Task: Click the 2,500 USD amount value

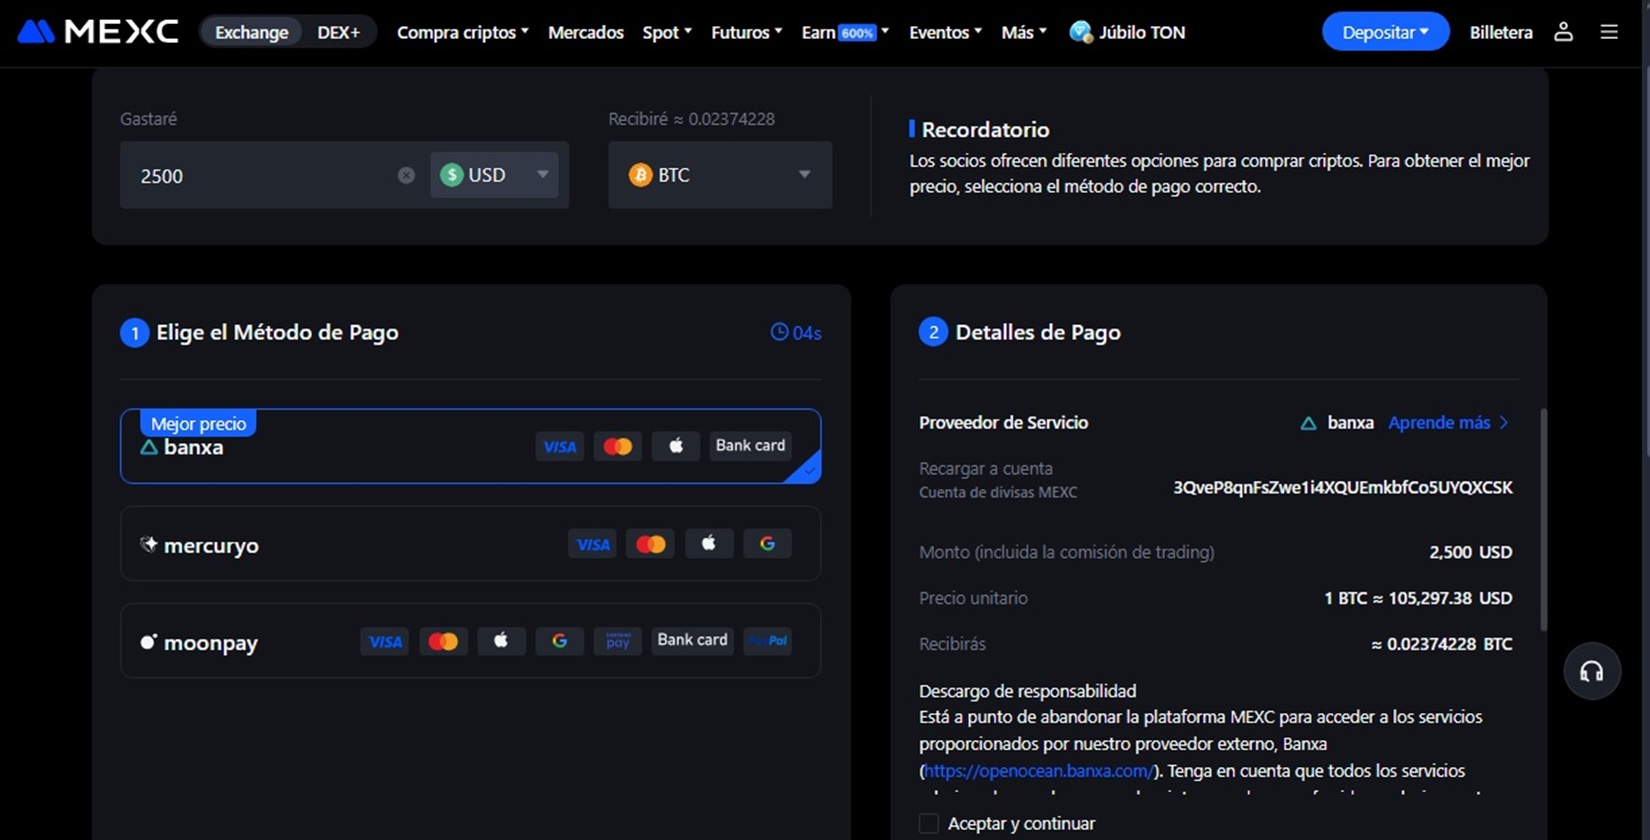Action: 1471,552
